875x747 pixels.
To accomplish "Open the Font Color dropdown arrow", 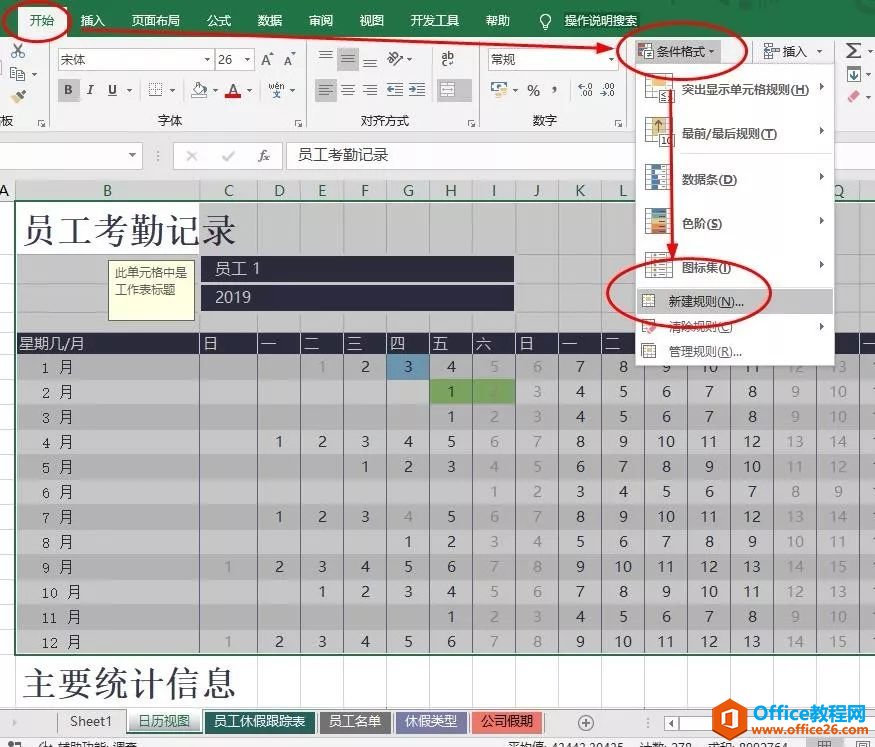I will pyautogui.click(x=249, y=90).
